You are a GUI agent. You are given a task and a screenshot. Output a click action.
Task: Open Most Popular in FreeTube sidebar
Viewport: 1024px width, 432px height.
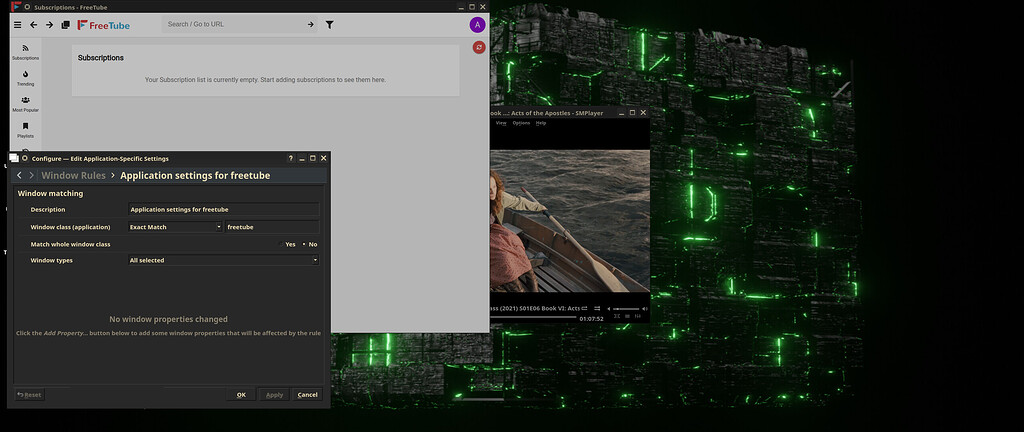25,104
